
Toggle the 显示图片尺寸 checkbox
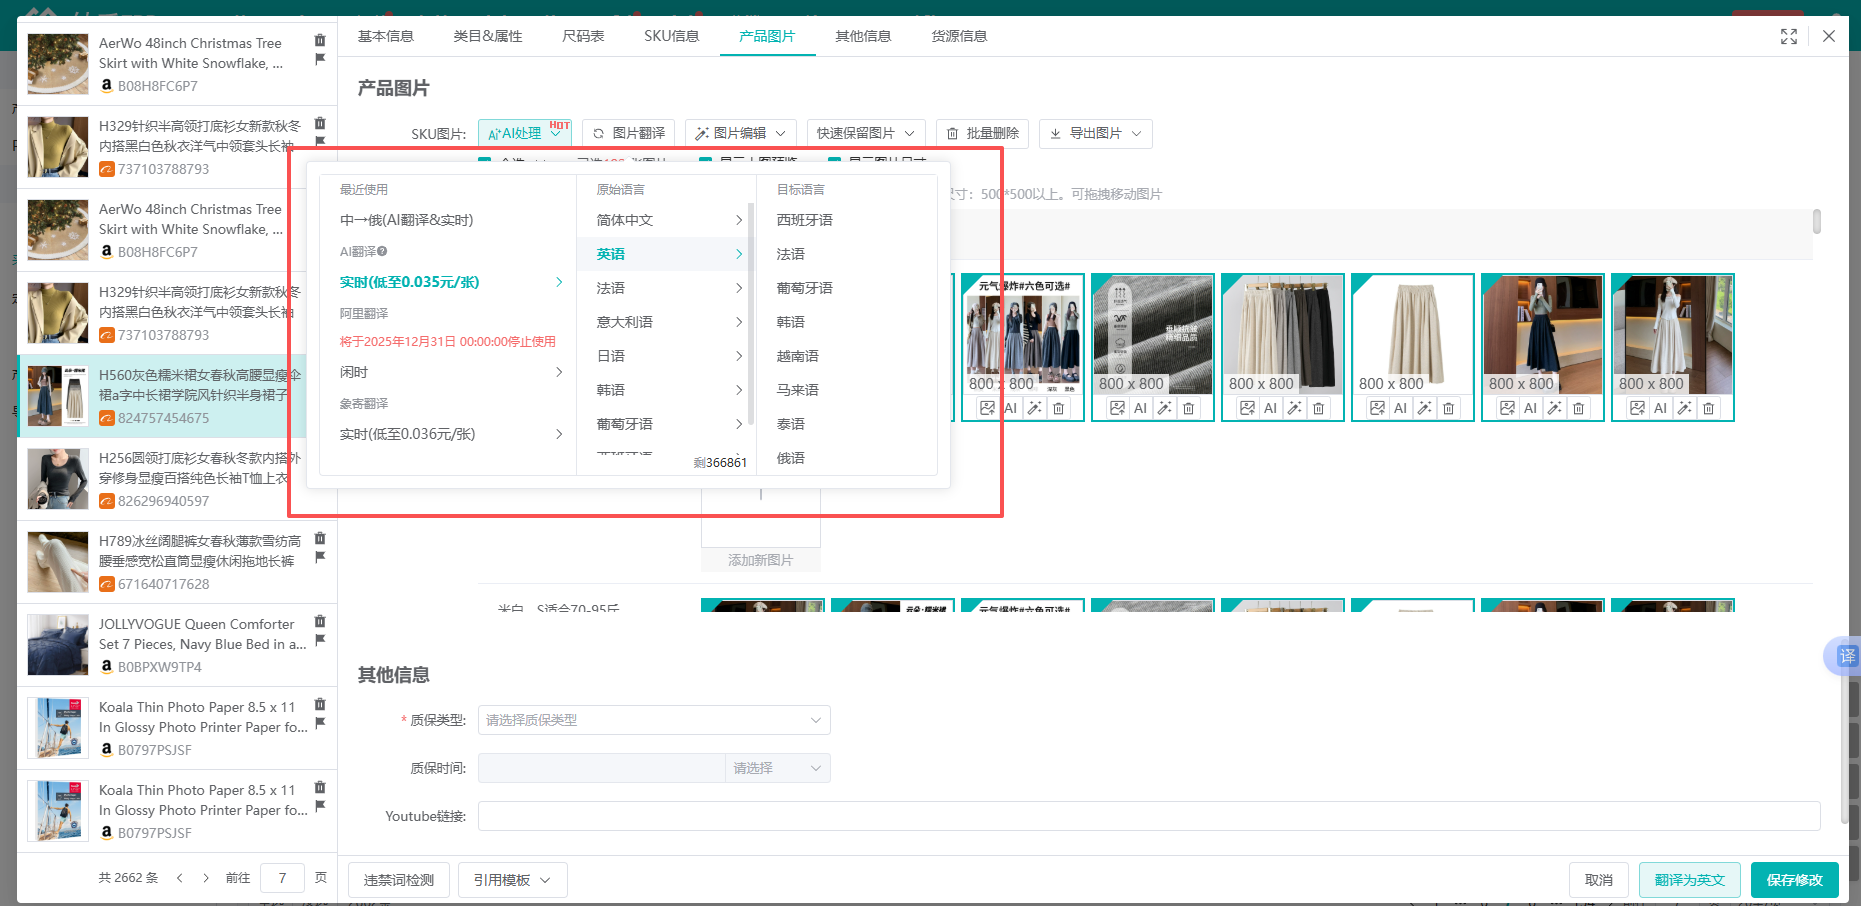pos(834,161)
